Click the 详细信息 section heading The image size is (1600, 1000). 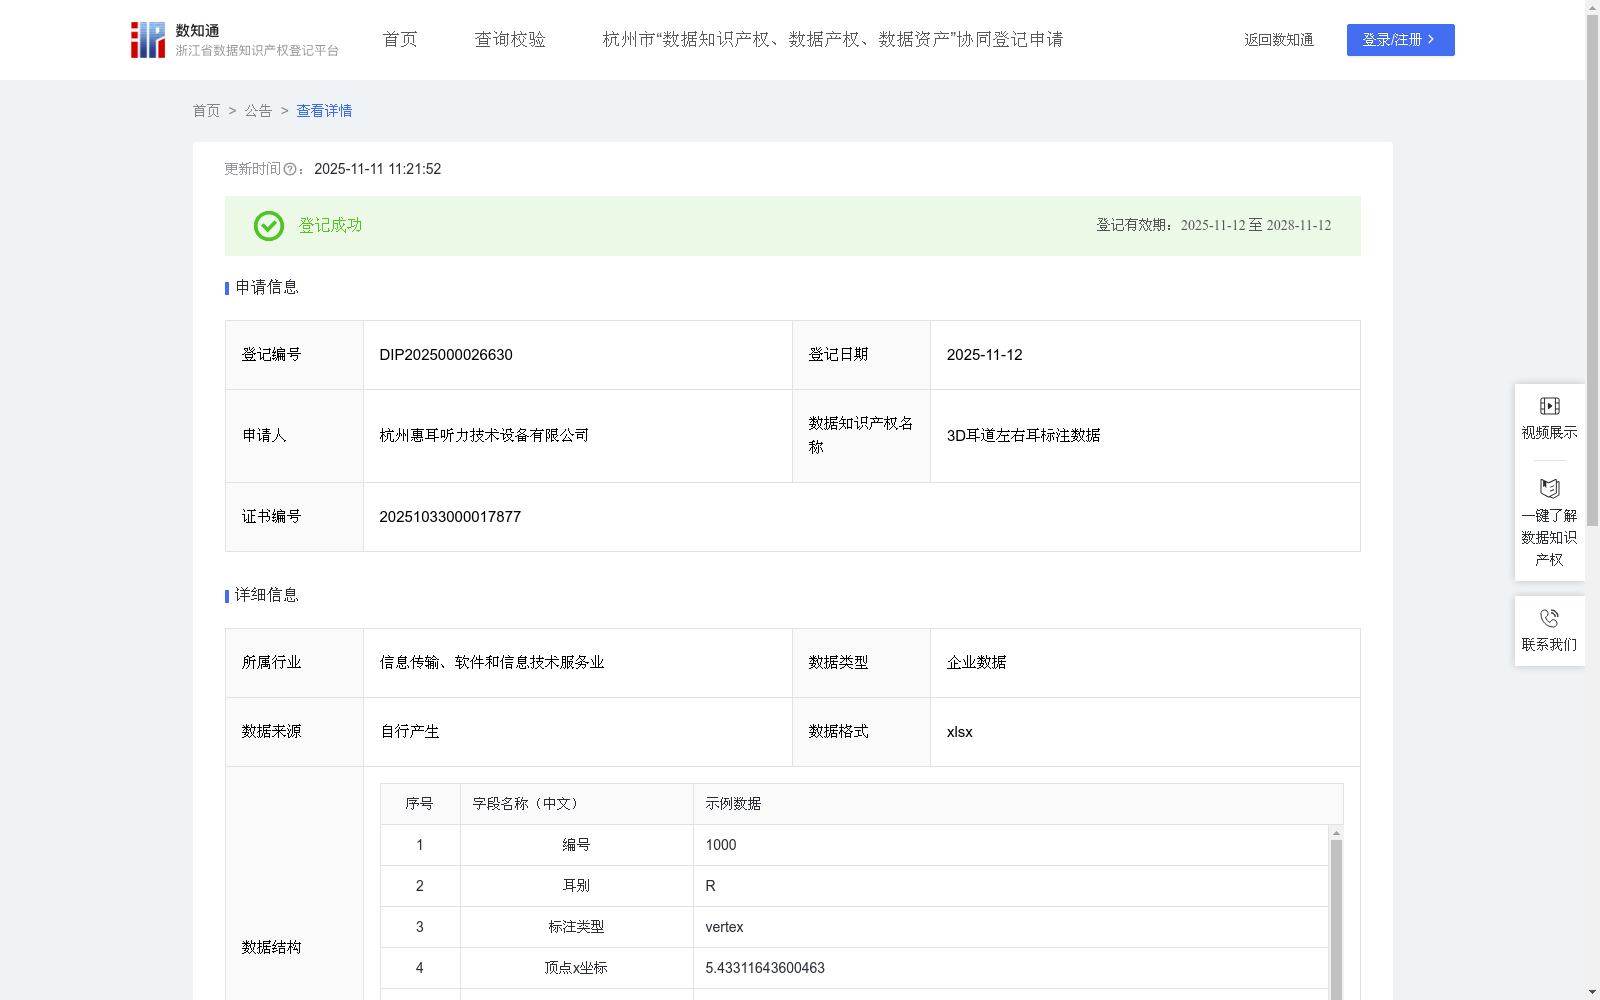click(267, 596)
